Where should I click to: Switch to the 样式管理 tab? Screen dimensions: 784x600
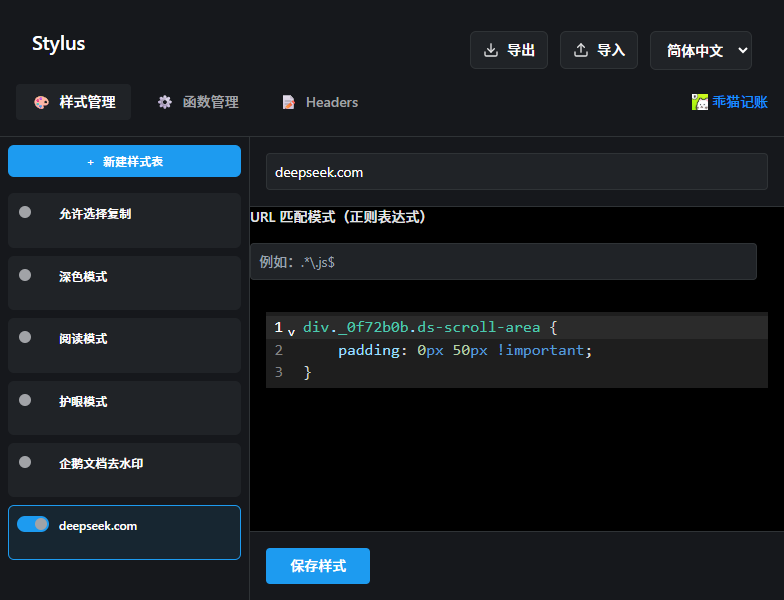click(74, 102)
